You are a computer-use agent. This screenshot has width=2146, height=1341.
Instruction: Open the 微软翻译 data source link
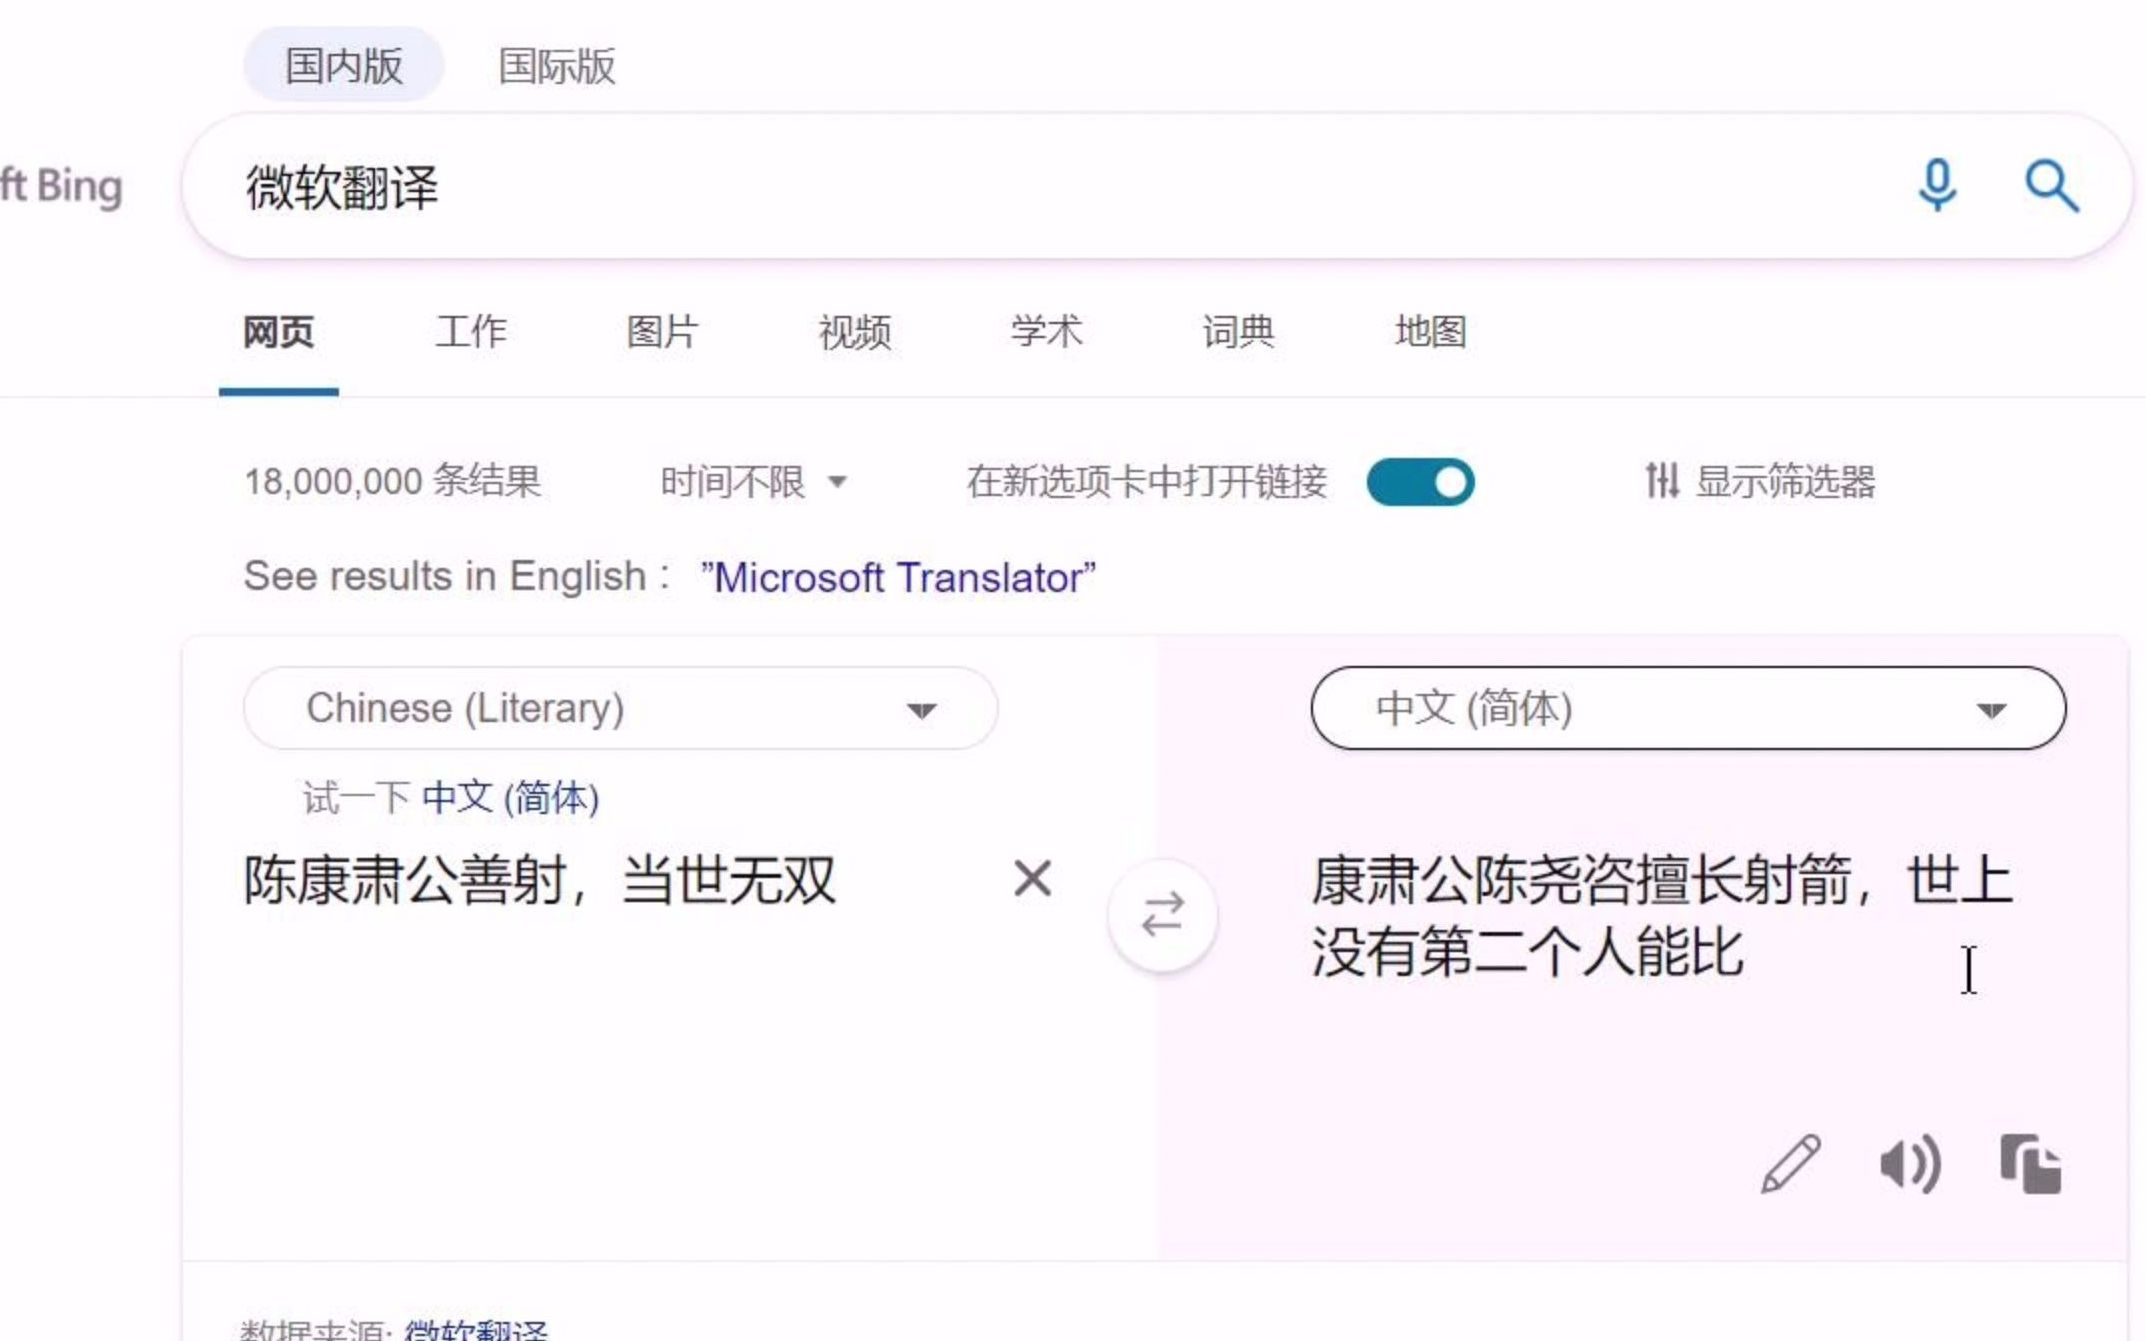pyautogui.click(x=476, y=1330)
